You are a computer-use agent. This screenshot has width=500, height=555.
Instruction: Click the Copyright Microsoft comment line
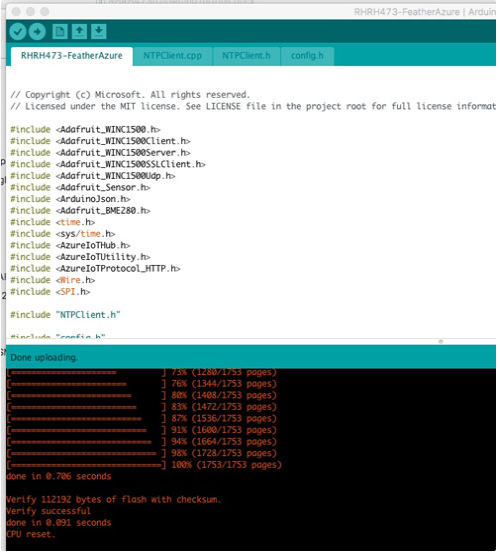pos(130,95)
